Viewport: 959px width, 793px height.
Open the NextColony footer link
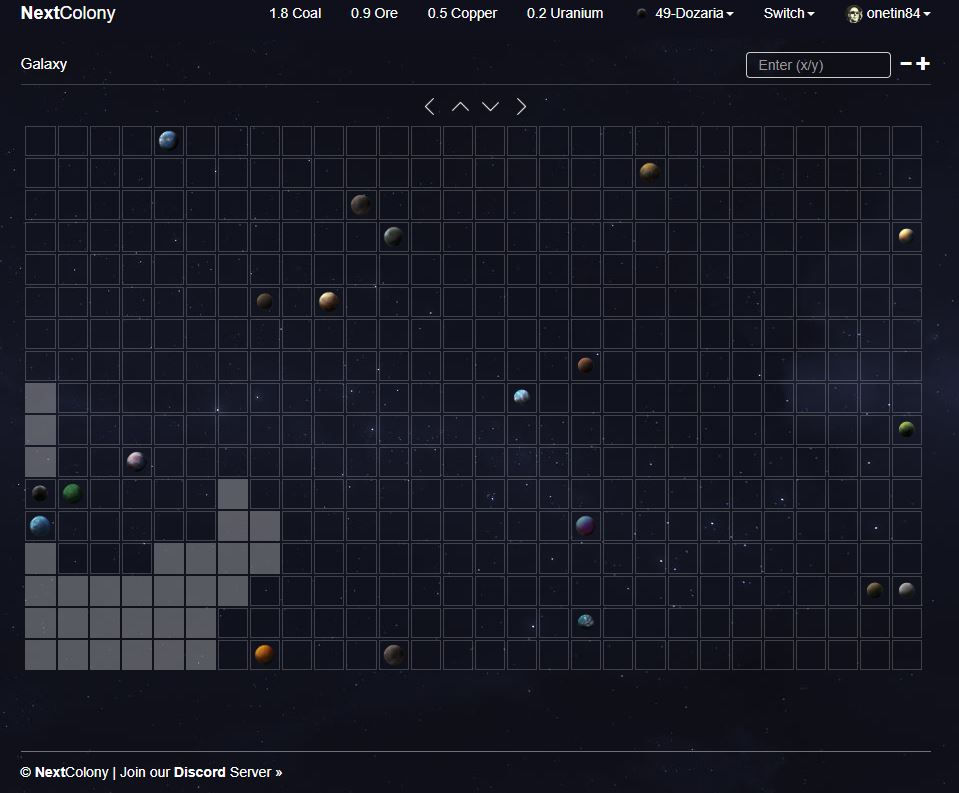click(x=71, y=772)
